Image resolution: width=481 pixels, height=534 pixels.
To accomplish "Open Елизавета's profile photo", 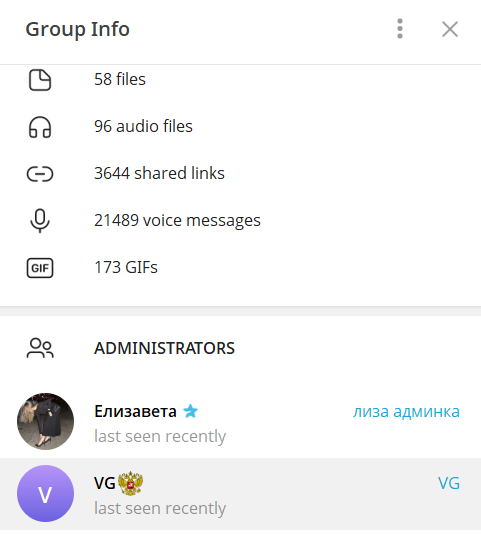I will pyautogui.click(x=45, y=422).
